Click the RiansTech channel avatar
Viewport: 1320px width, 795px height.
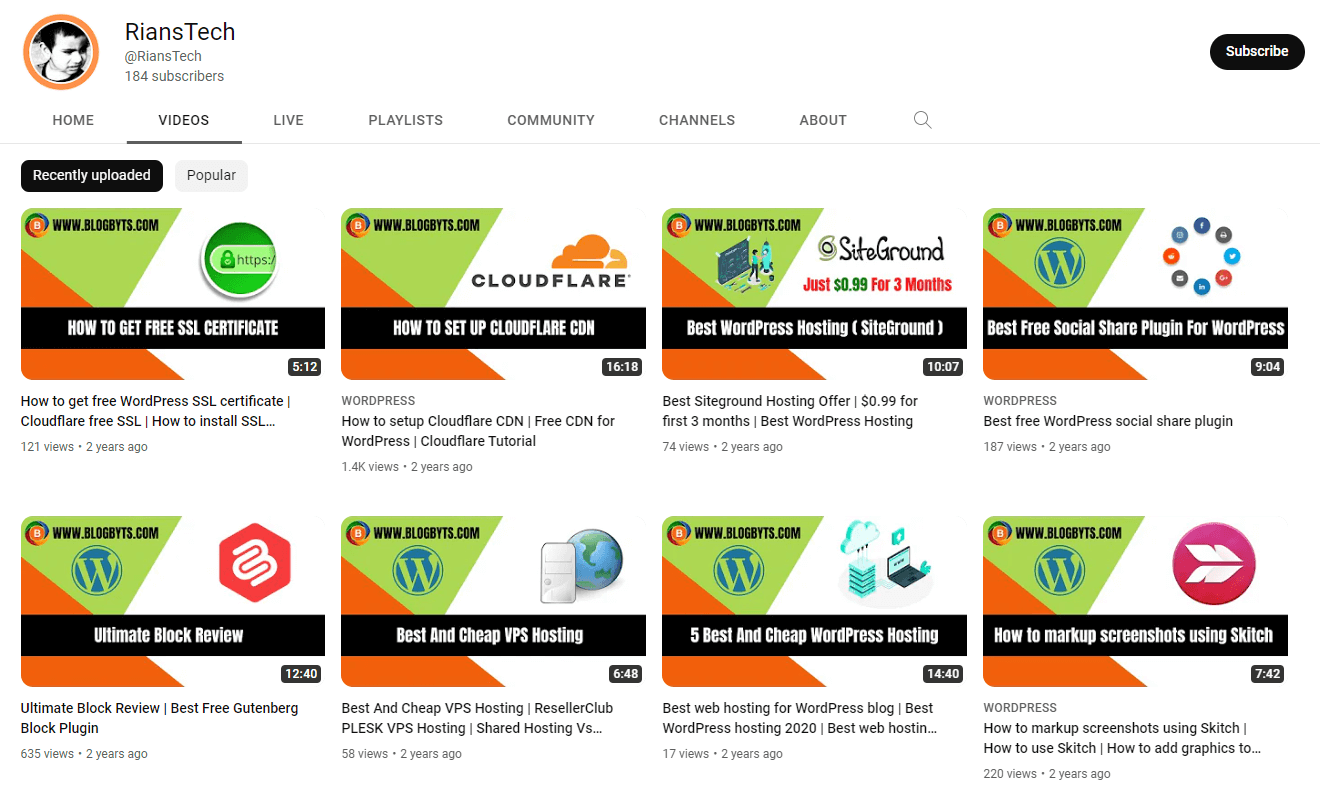click(x=61, y=52)
